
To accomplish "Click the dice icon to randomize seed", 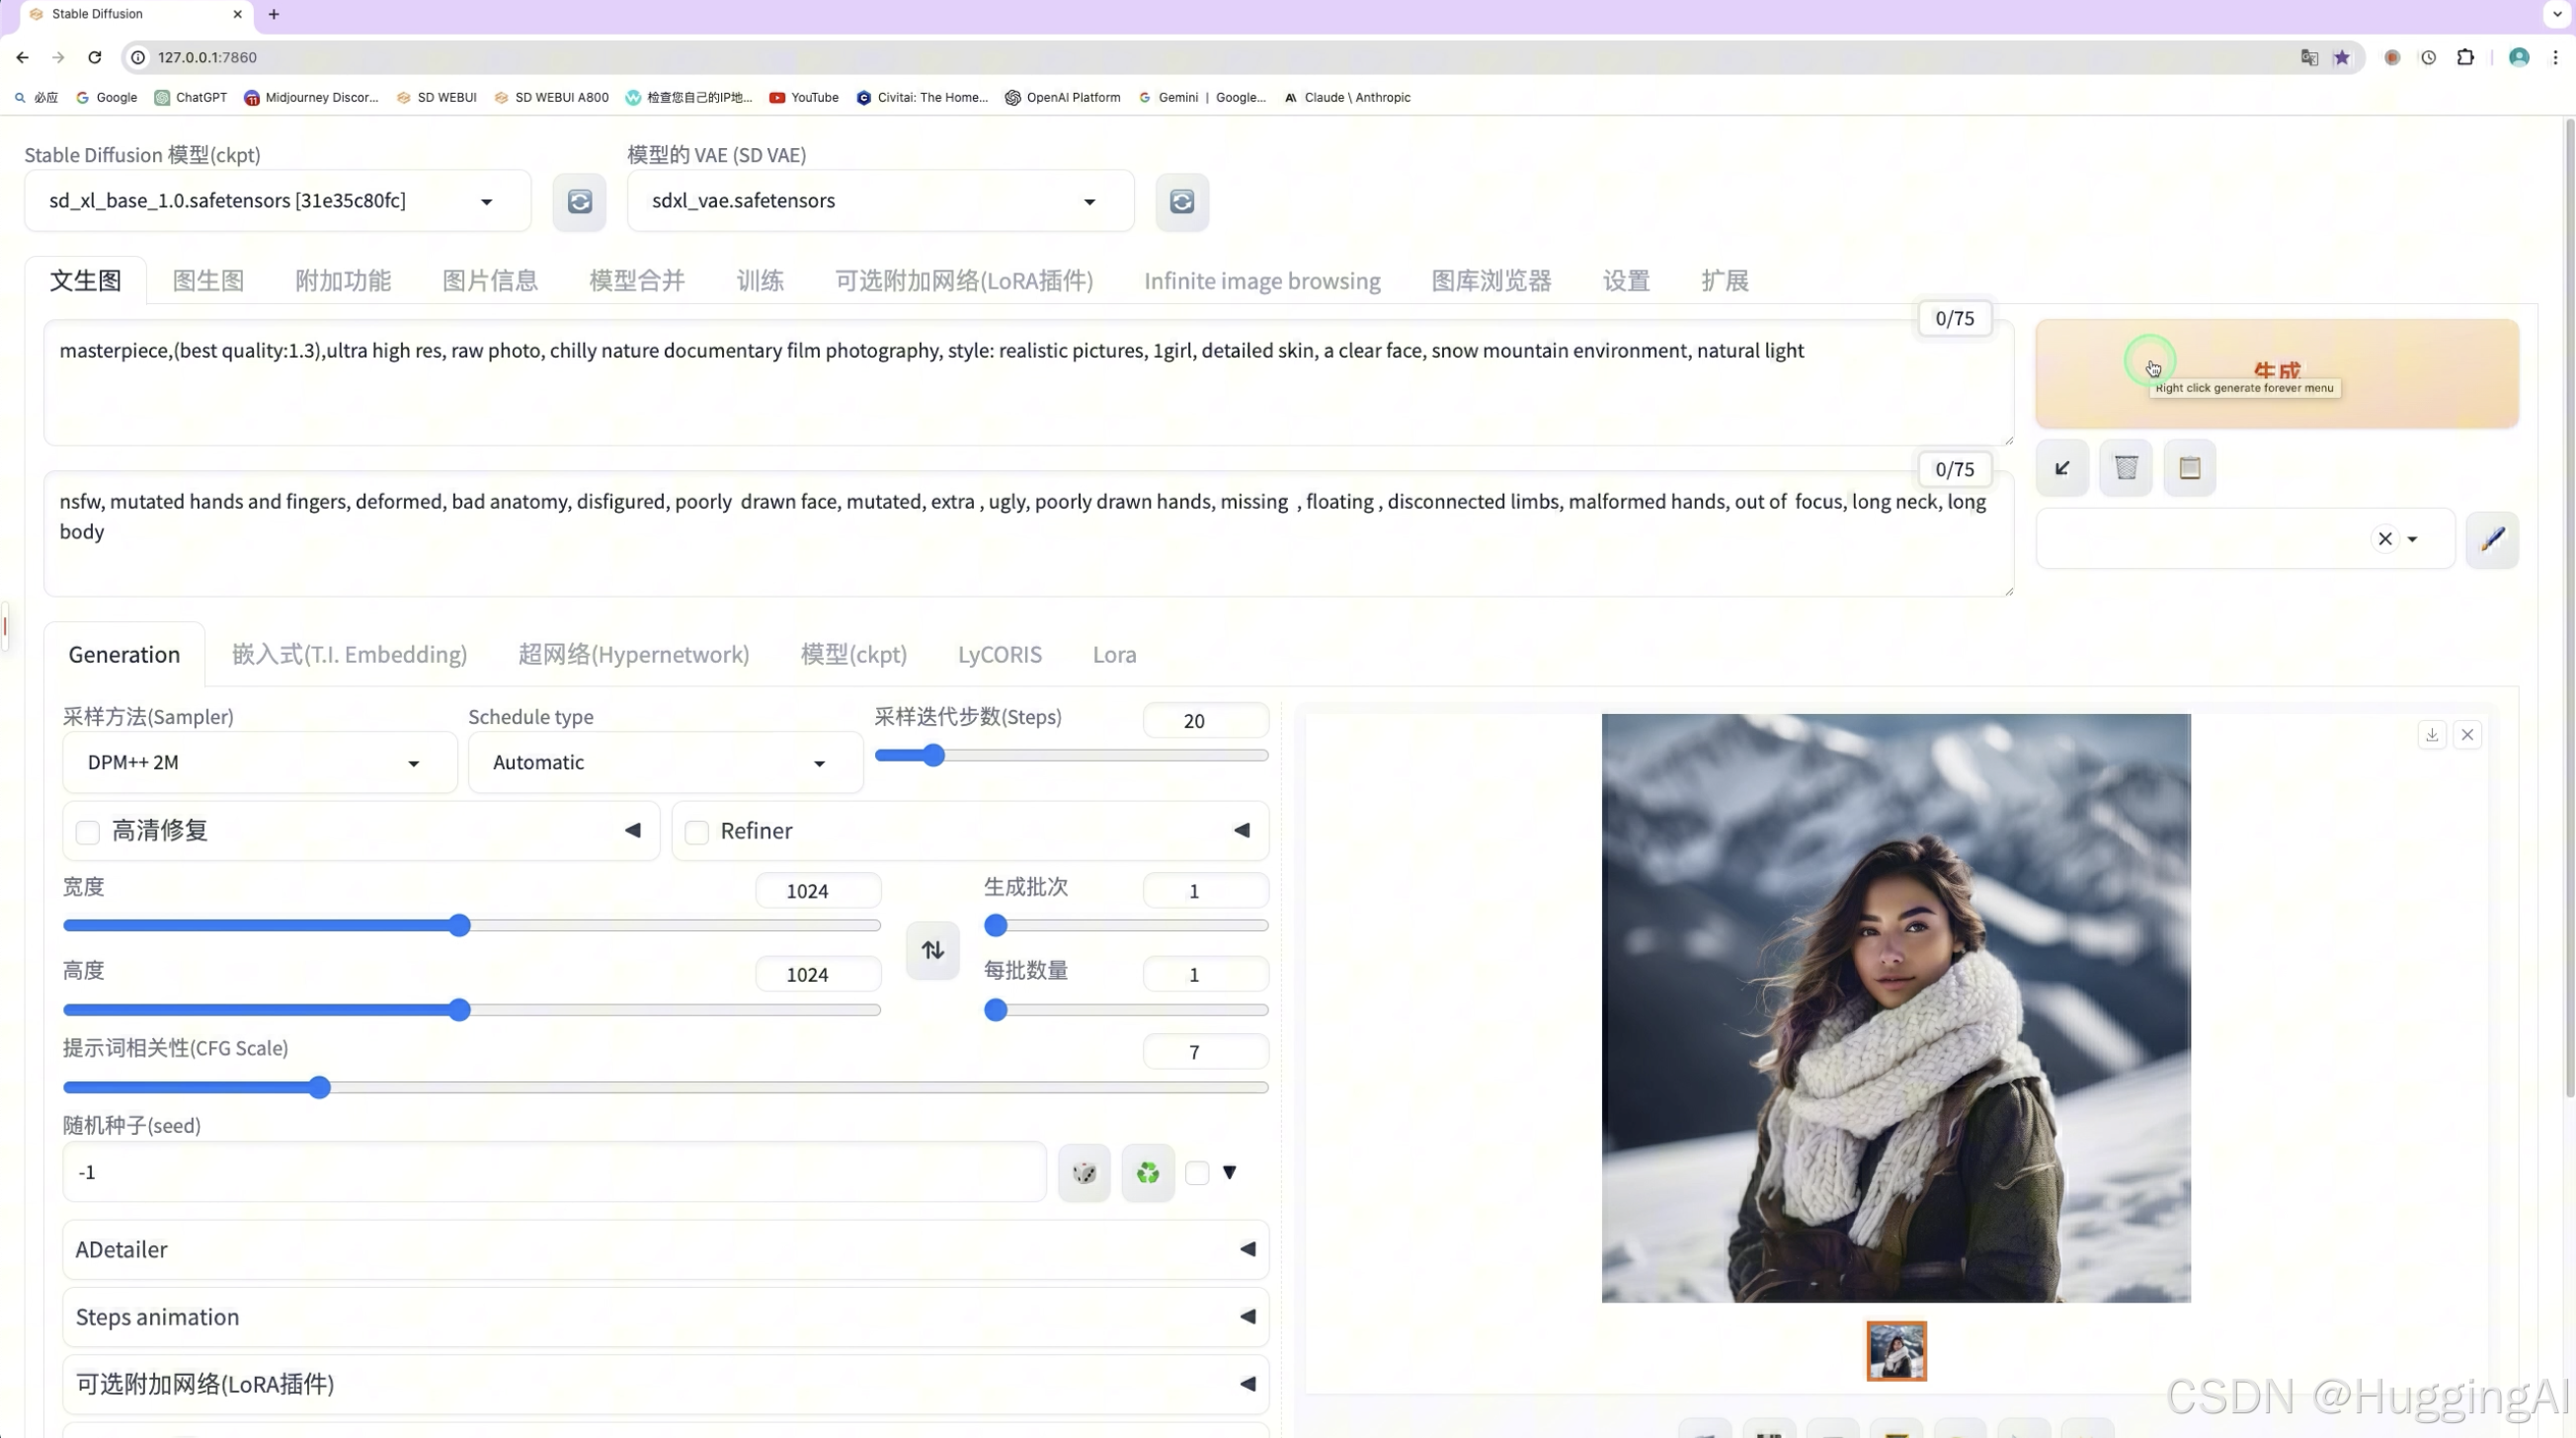I will point(1084,1172).
